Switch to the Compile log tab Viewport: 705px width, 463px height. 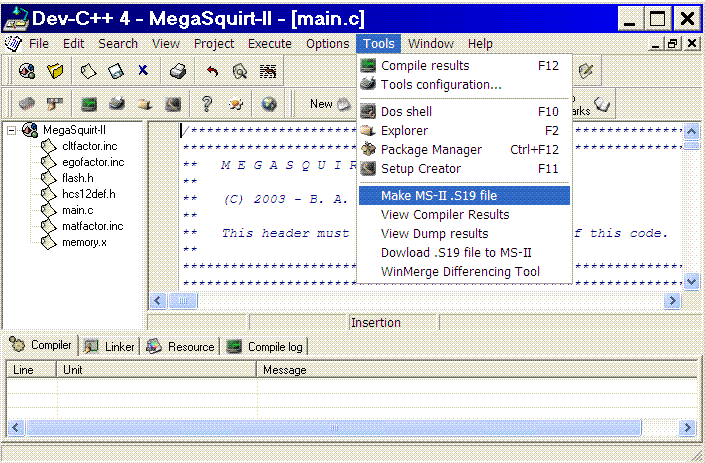point(265,347)
